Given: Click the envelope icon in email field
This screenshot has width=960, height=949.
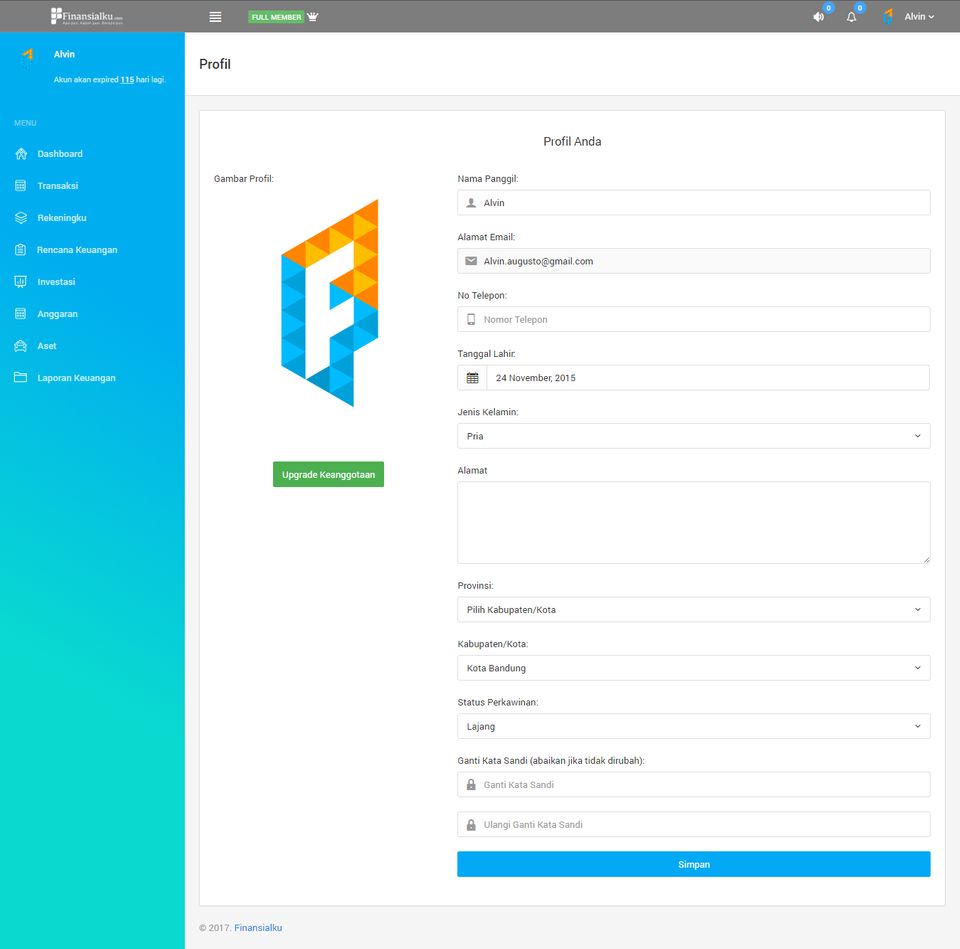Looking at the screenshot, I should click(471, 261).
